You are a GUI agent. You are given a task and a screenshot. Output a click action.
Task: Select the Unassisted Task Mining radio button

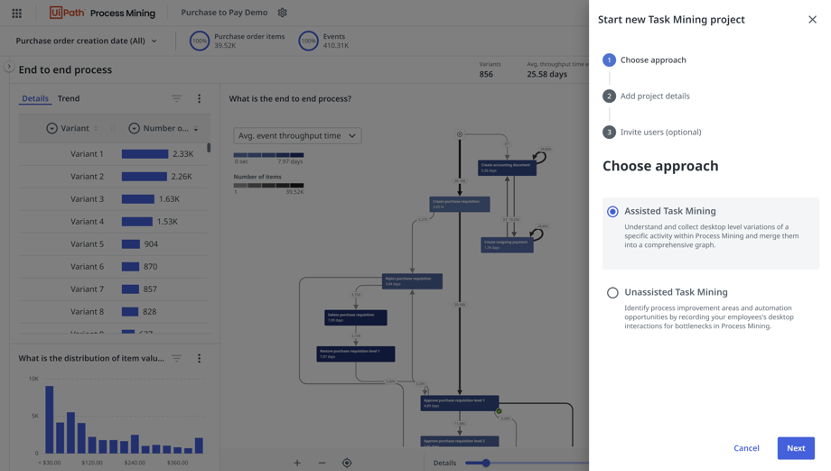click(x=613, y=292)
